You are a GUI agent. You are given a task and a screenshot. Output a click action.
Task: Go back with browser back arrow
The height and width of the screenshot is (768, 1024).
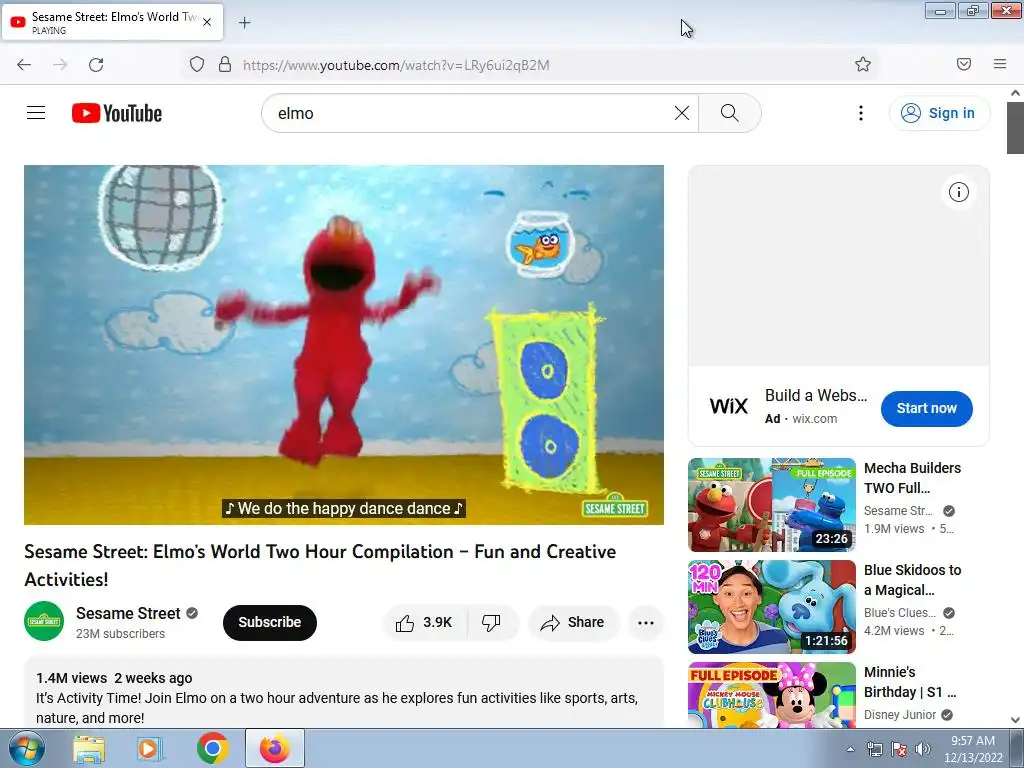(x=24, y=65)
